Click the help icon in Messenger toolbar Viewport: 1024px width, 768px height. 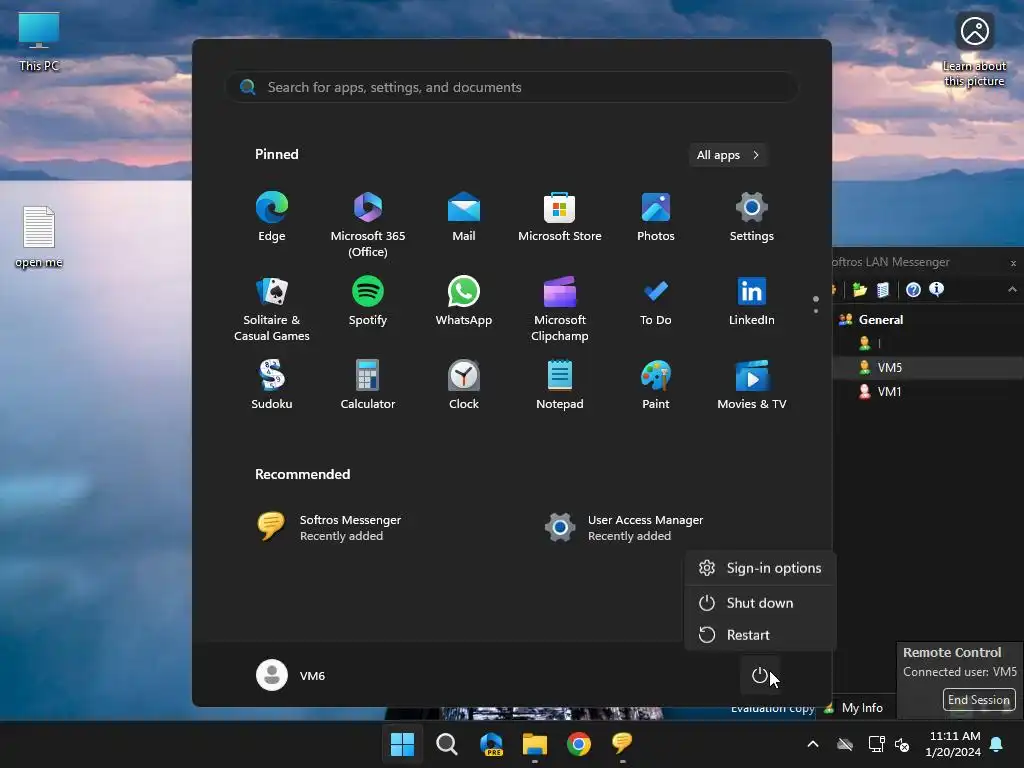[913, 289]
